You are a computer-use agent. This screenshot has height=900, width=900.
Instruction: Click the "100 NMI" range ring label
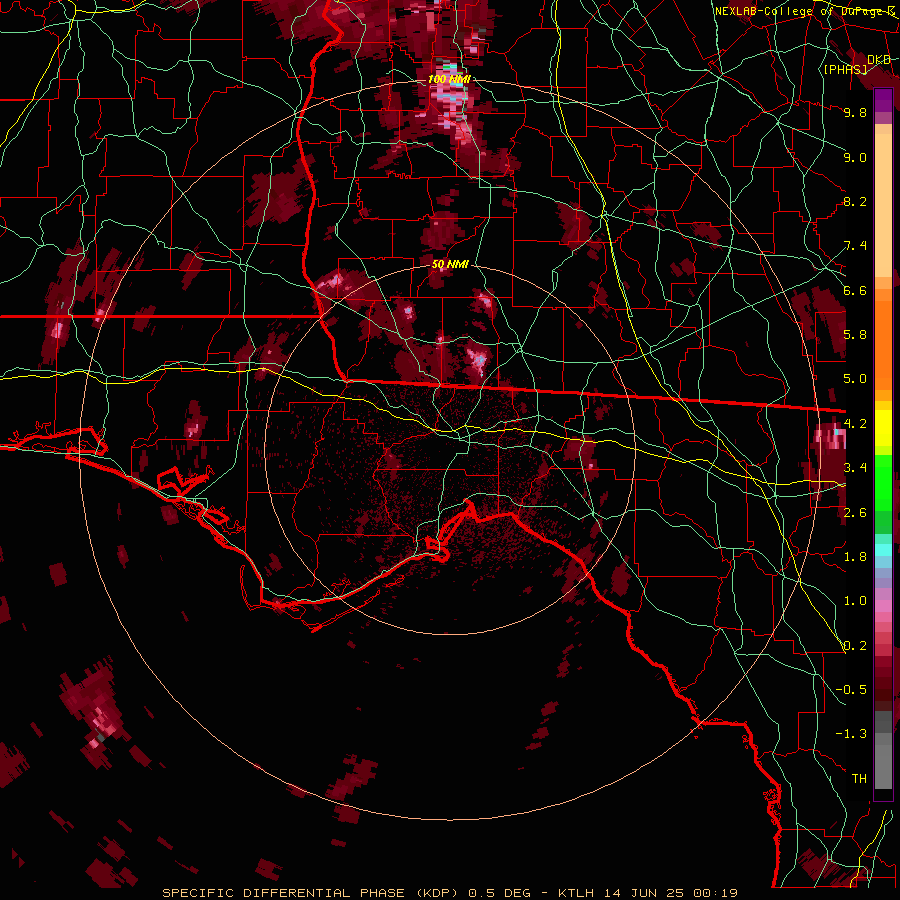(449, 79)
